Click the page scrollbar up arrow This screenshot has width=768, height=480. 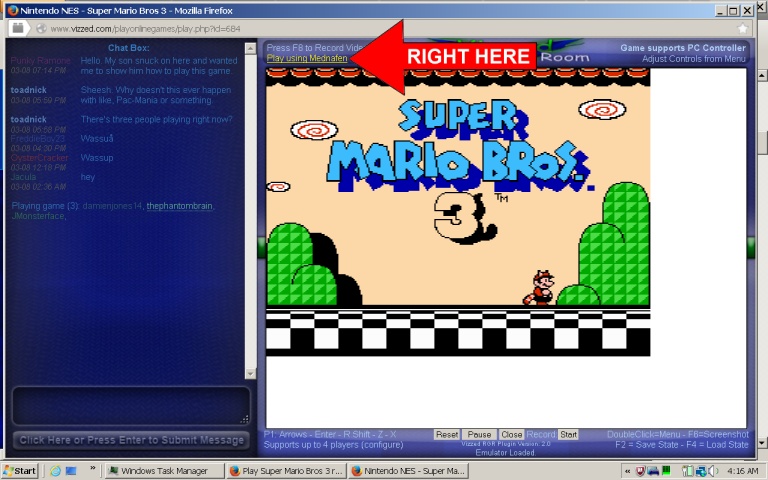click(x=762, y=75)
